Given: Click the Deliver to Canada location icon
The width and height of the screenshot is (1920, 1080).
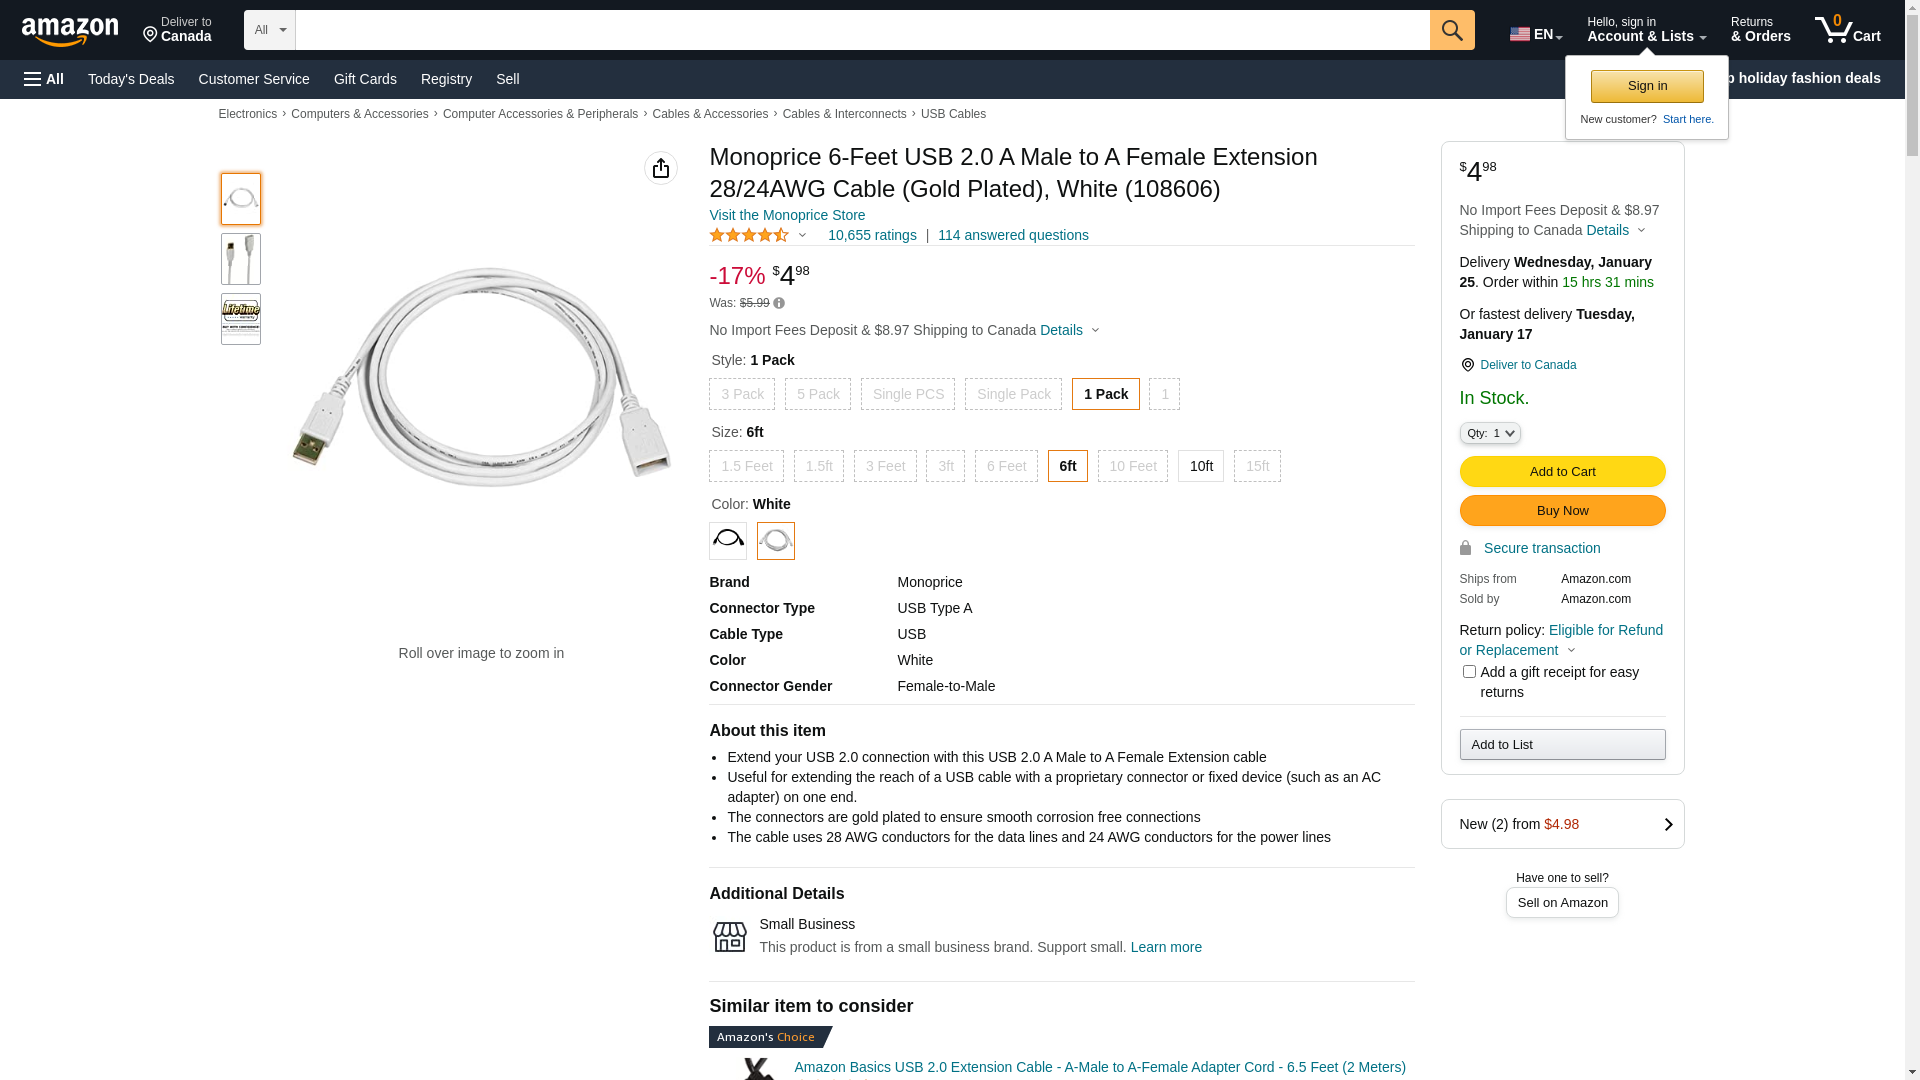Looking at the screenshot, I should [1467, 365].
